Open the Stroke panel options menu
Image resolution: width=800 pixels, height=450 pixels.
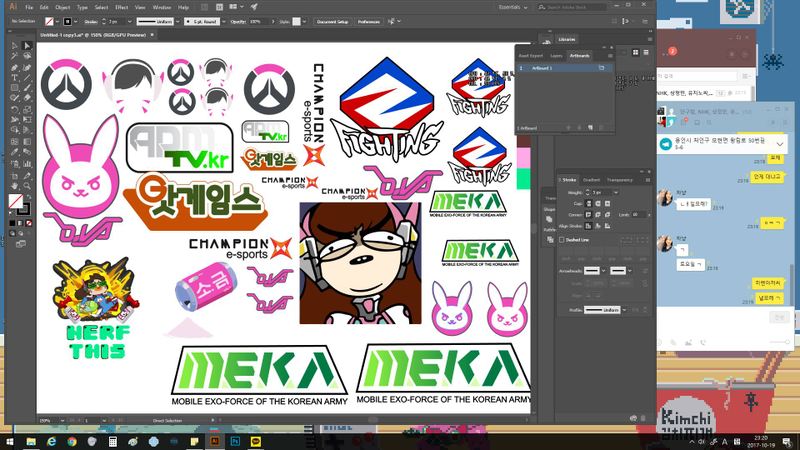pos(647,180)
